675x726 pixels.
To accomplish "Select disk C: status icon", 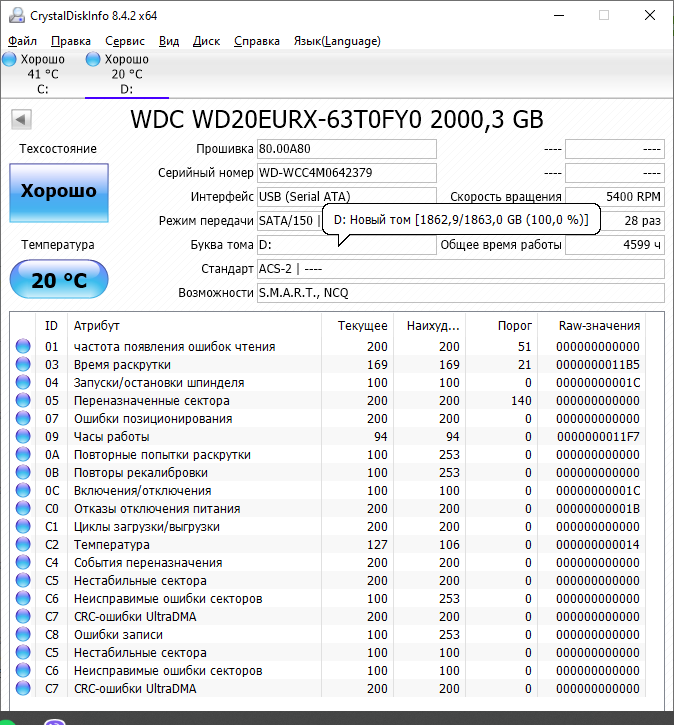I will point(10,60).
